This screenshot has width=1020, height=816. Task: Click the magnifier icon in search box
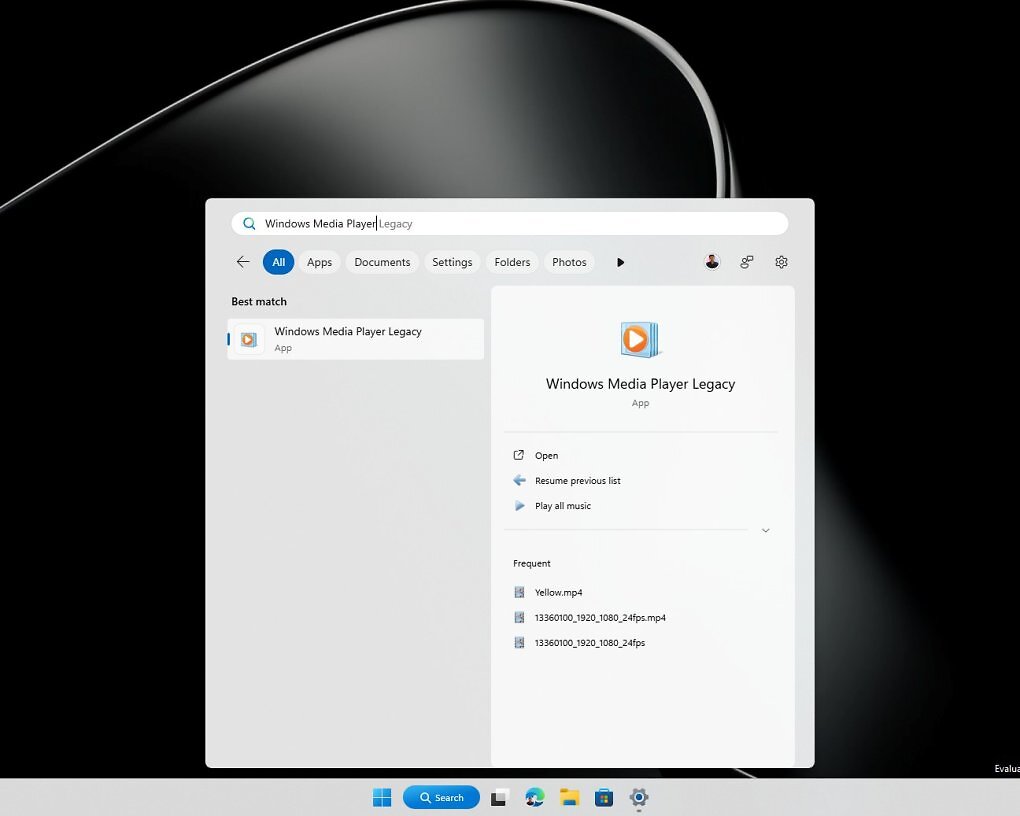coord(249,224)
